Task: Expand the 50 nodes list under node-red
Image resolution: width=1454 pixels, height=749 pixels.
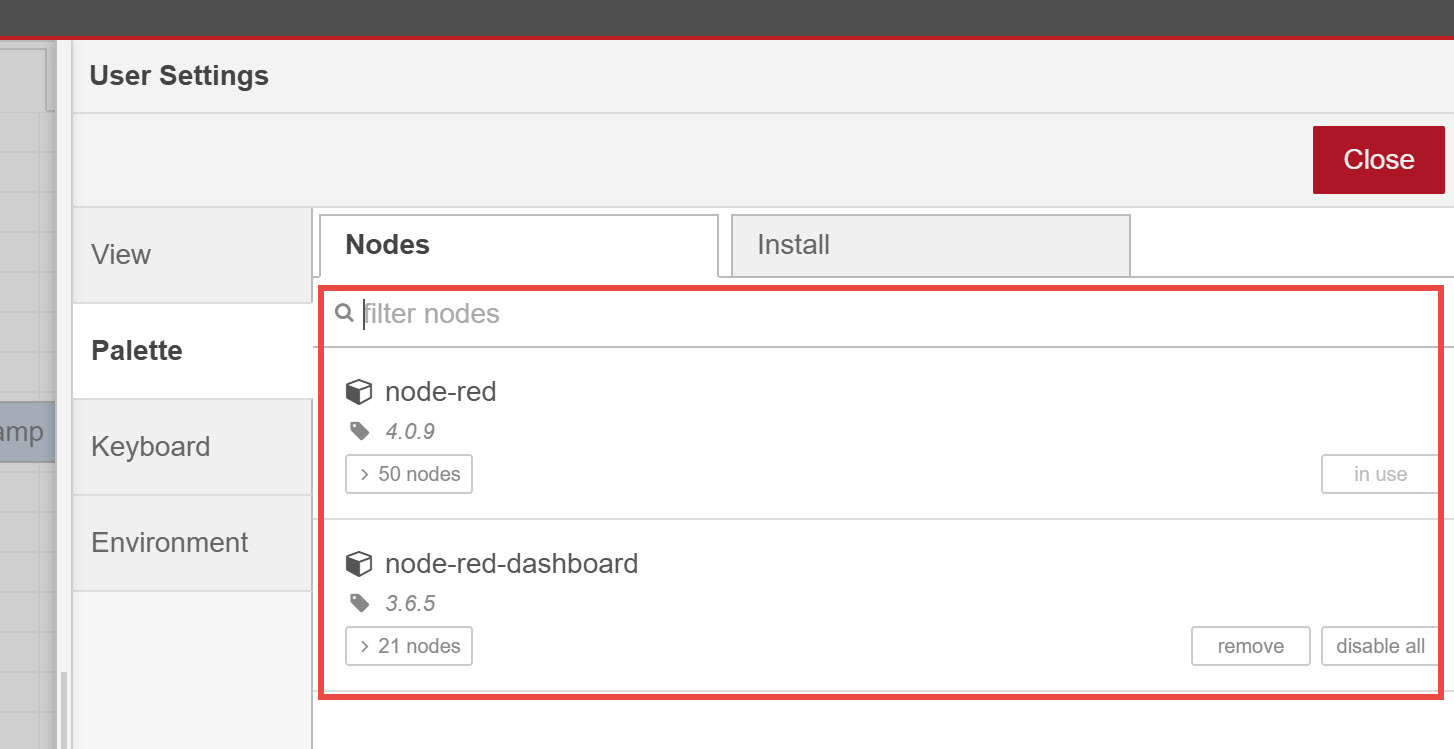Action: point(408,474)
